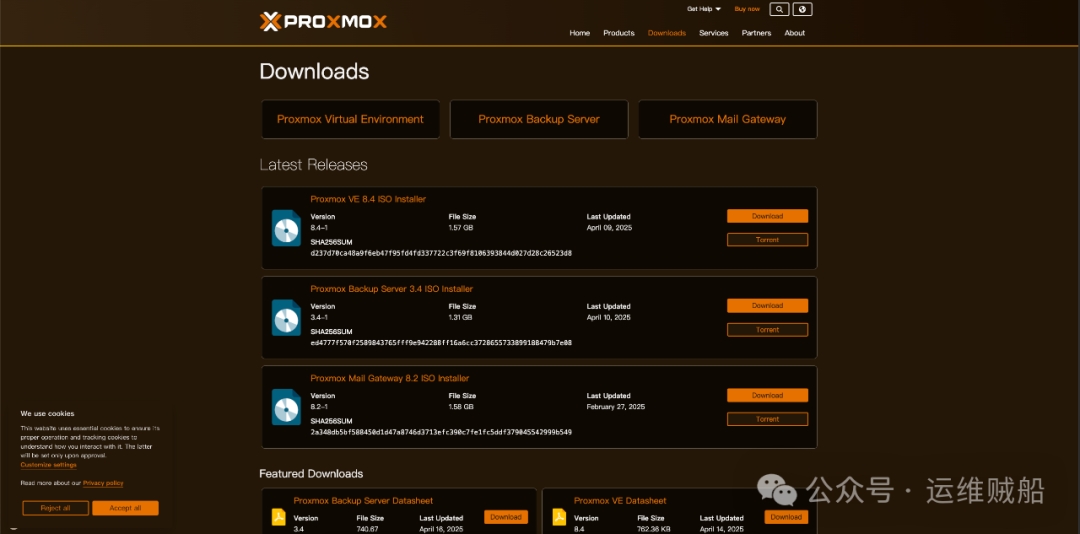Download Proxmox Backup Server 3.4 ISO
Viewport: 1080px width, 534px height.
pos(767,305)
